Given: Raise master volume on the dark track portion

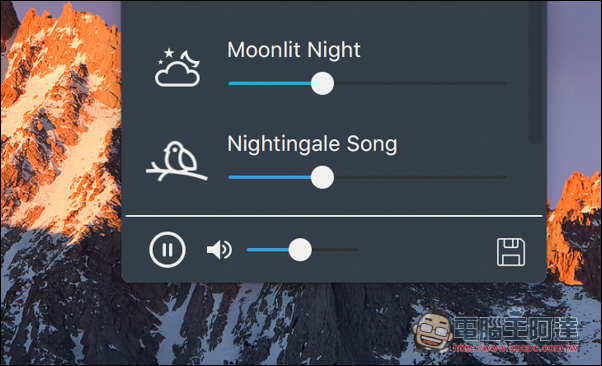Looking at the screenshot, I should [335, 250].
